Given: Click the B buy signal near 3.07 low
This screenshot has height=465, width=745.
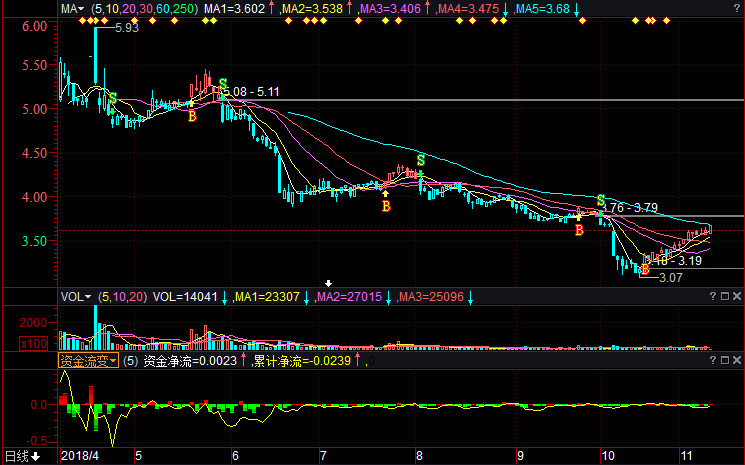Looking at the screenshot, I should point(645,269).
